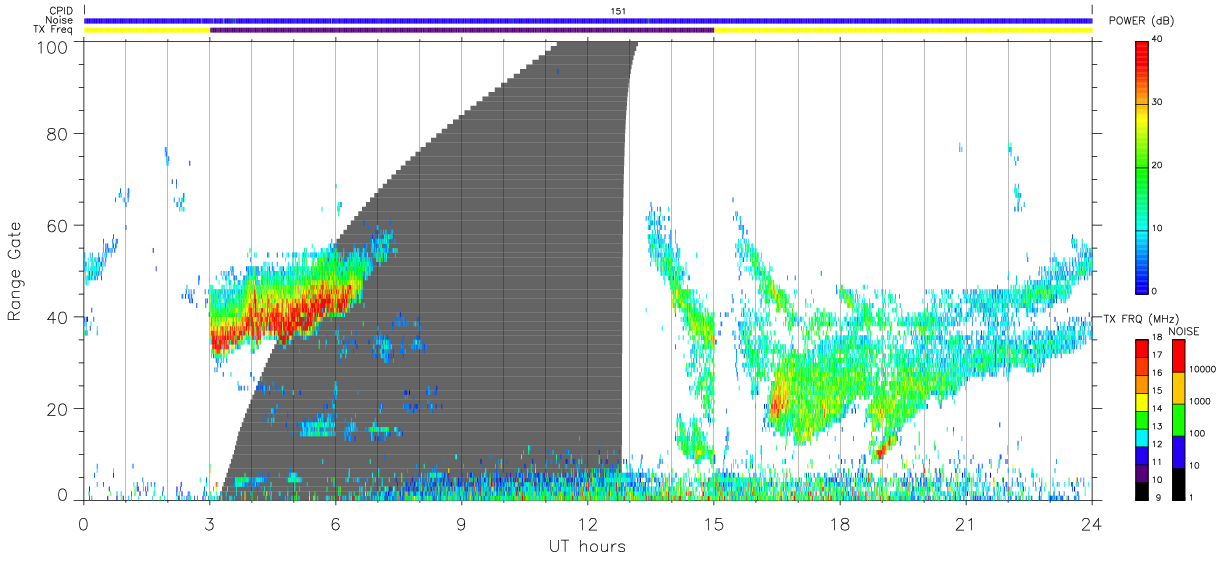
Task: Click the "UT hours" axis title
Action: pos(588,546)
